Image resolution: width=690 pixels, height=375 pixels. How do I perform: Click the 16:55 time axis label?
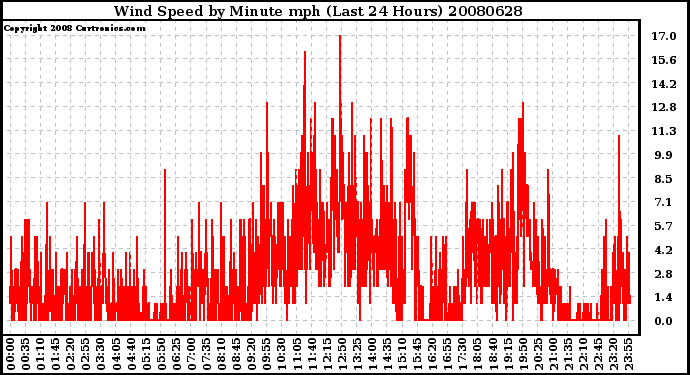pos(447,355)
